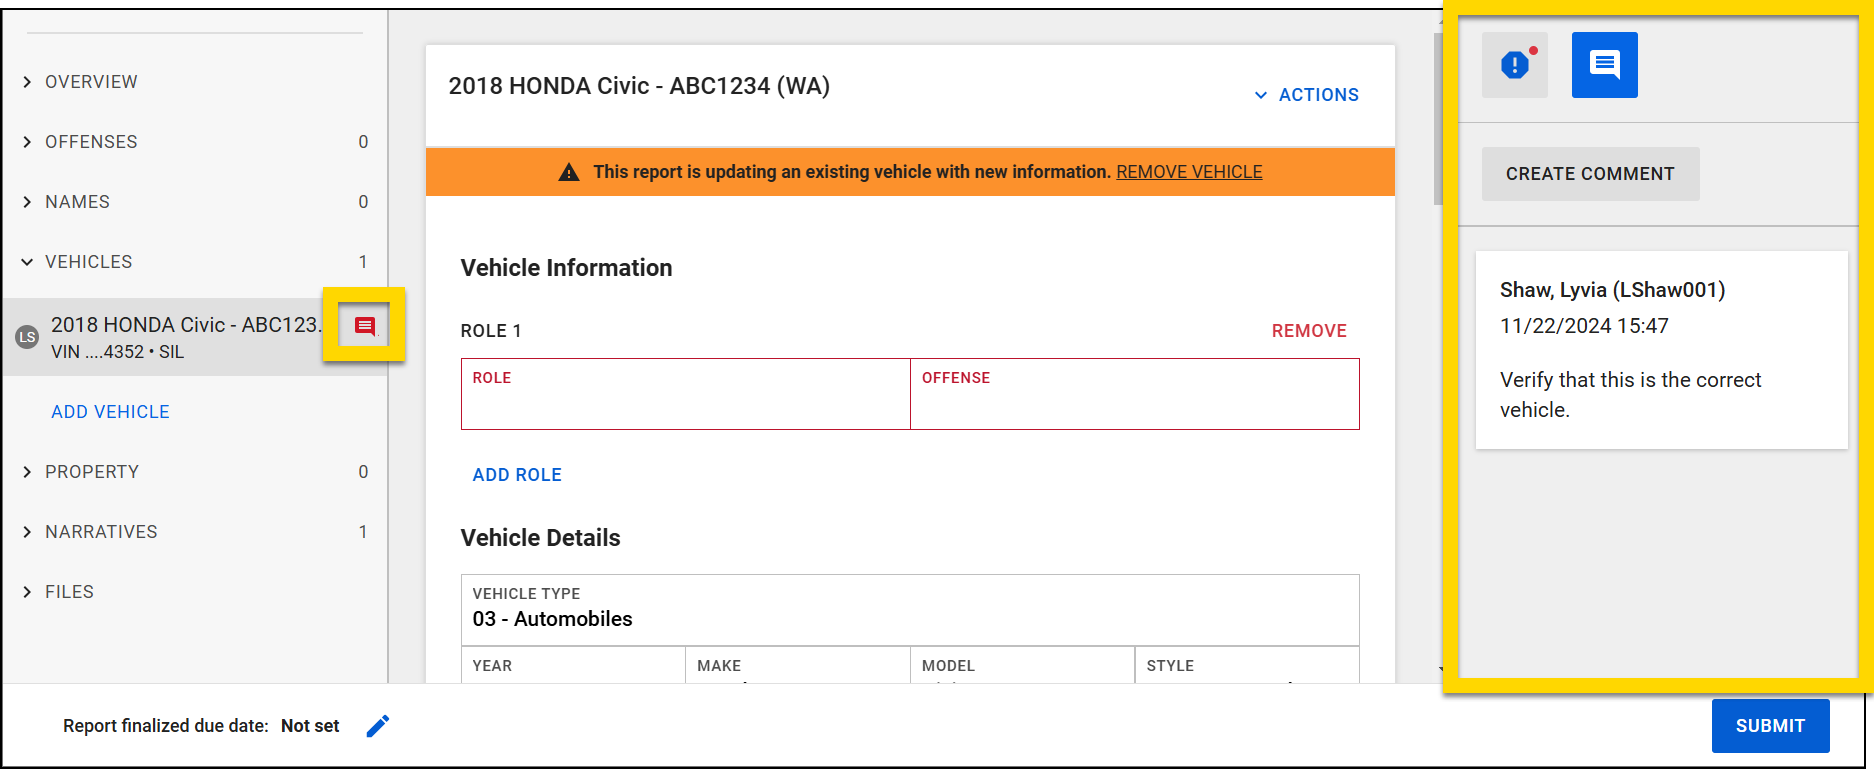Select the blue comment panel icon
The image size is (1874, 769).
1604,64
